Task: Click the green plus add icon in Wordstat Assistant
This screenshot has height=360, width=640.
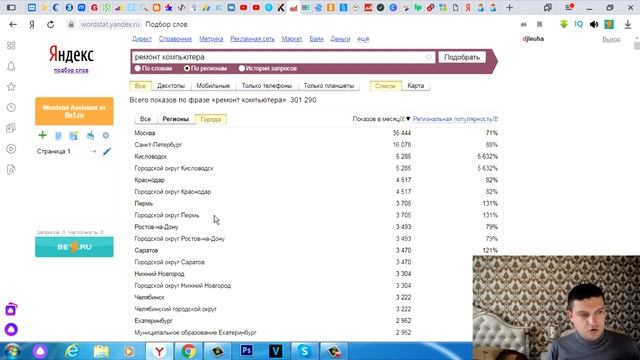Action: (42, 135)
